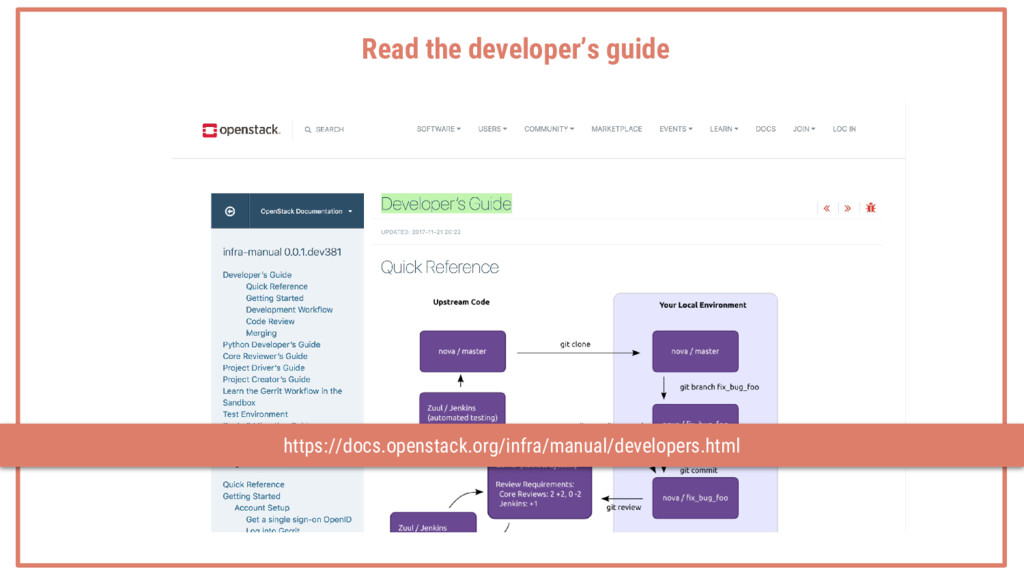
Task: Expand the OpenStack Documentation dropdown
Action: [306, 211]
